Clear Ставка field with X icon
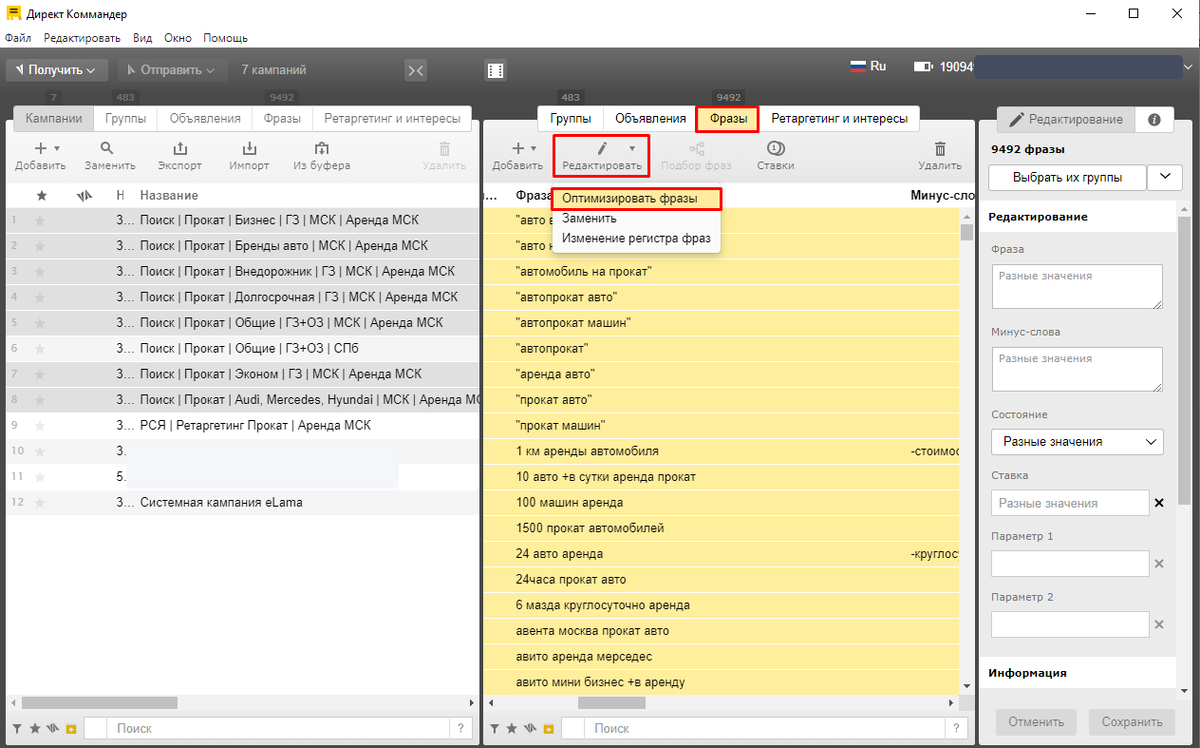This screenshot has width=1200, height=748. click(1159, 503)
